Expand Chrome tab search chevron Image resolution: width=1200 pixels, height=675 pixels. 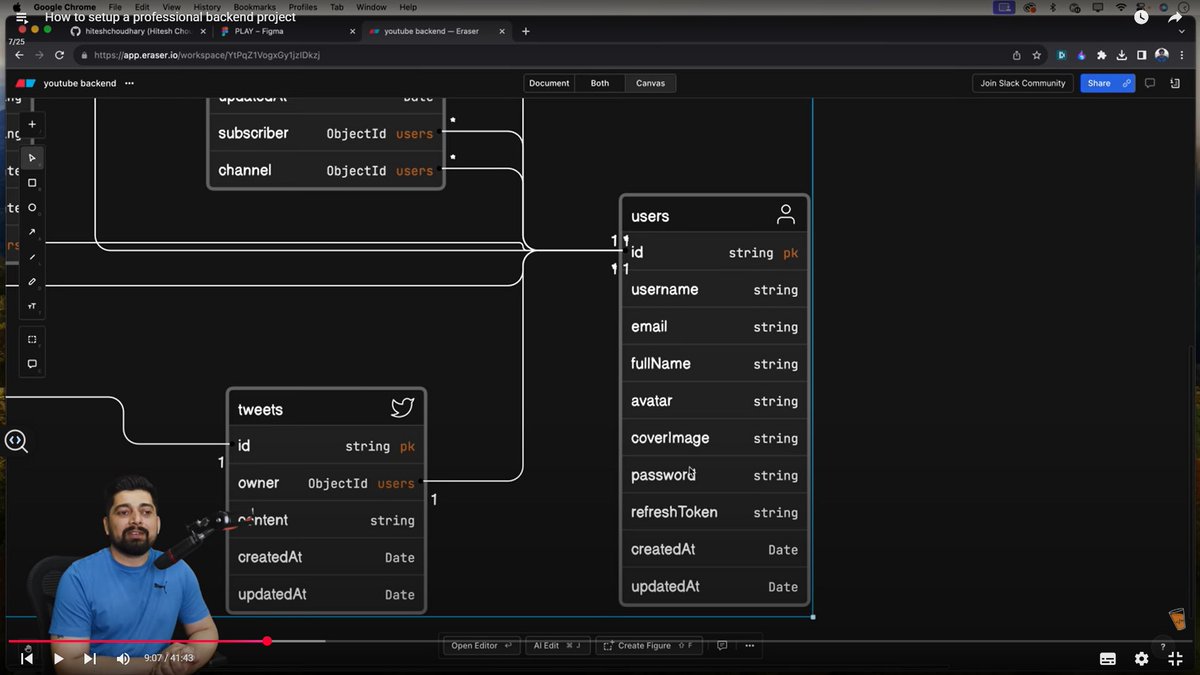[x=1181, y=31]
